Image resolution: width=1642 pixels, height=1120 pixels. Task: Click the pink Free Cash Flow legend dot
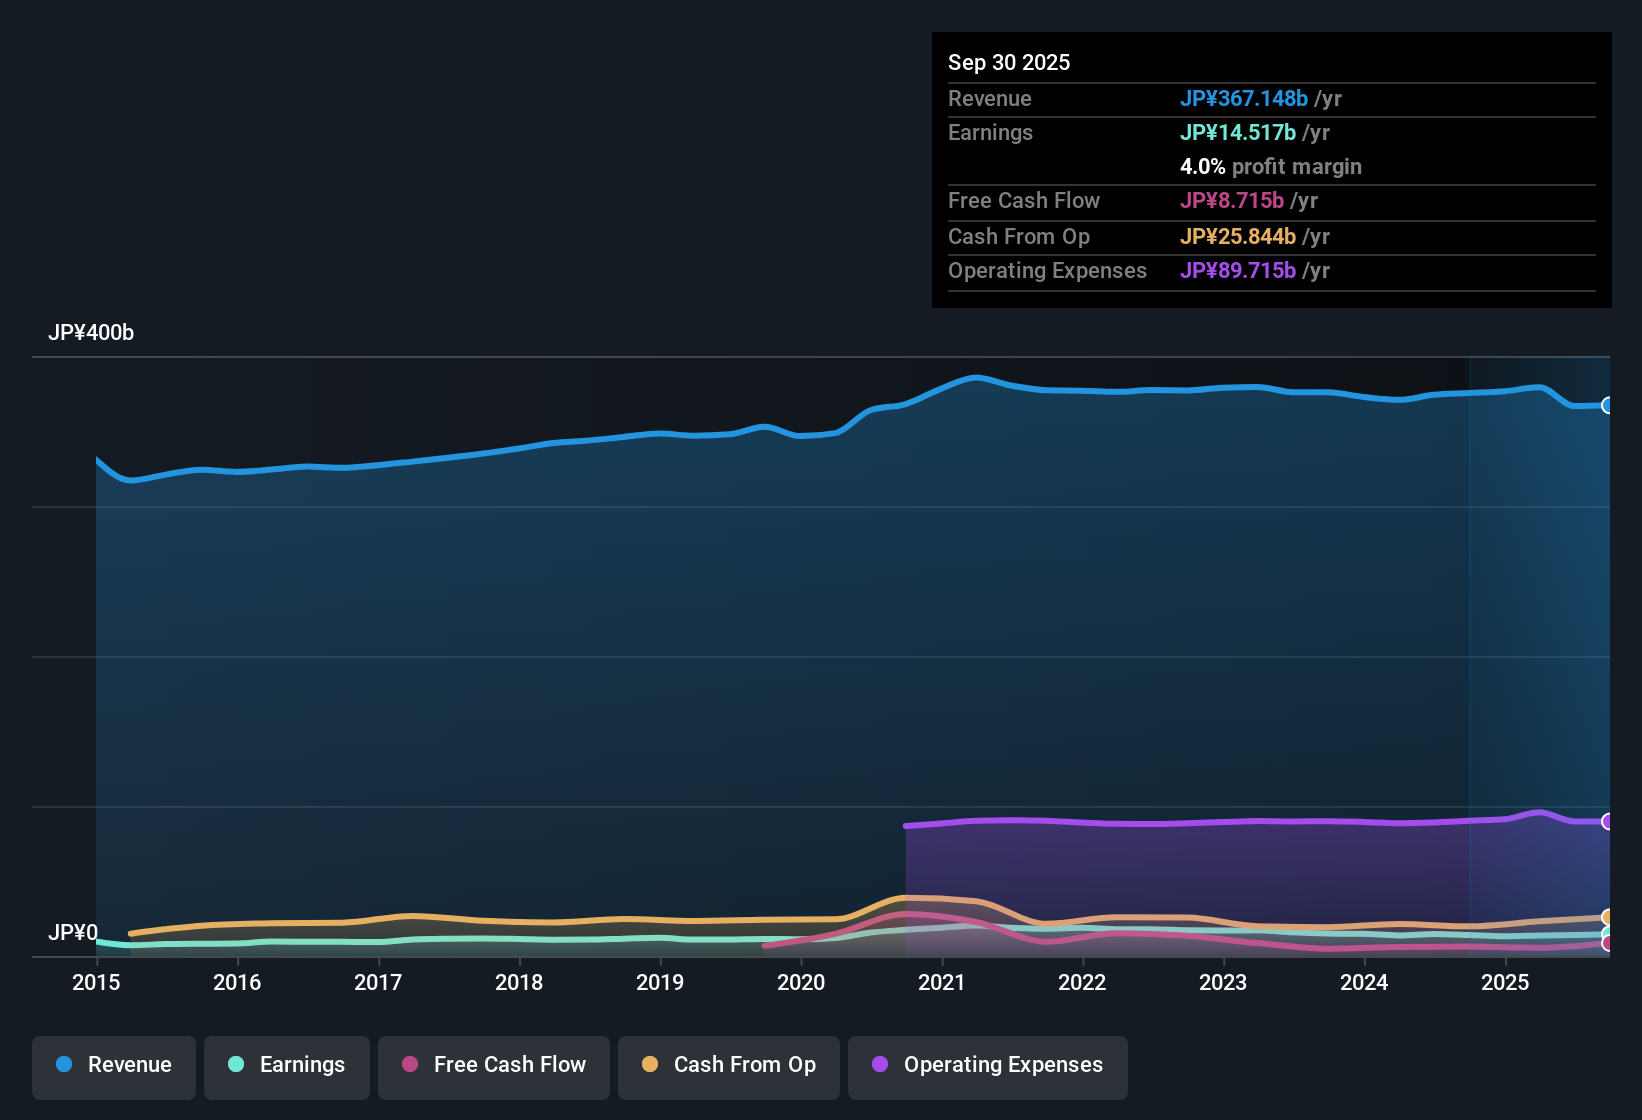[x=408, y=1065]
